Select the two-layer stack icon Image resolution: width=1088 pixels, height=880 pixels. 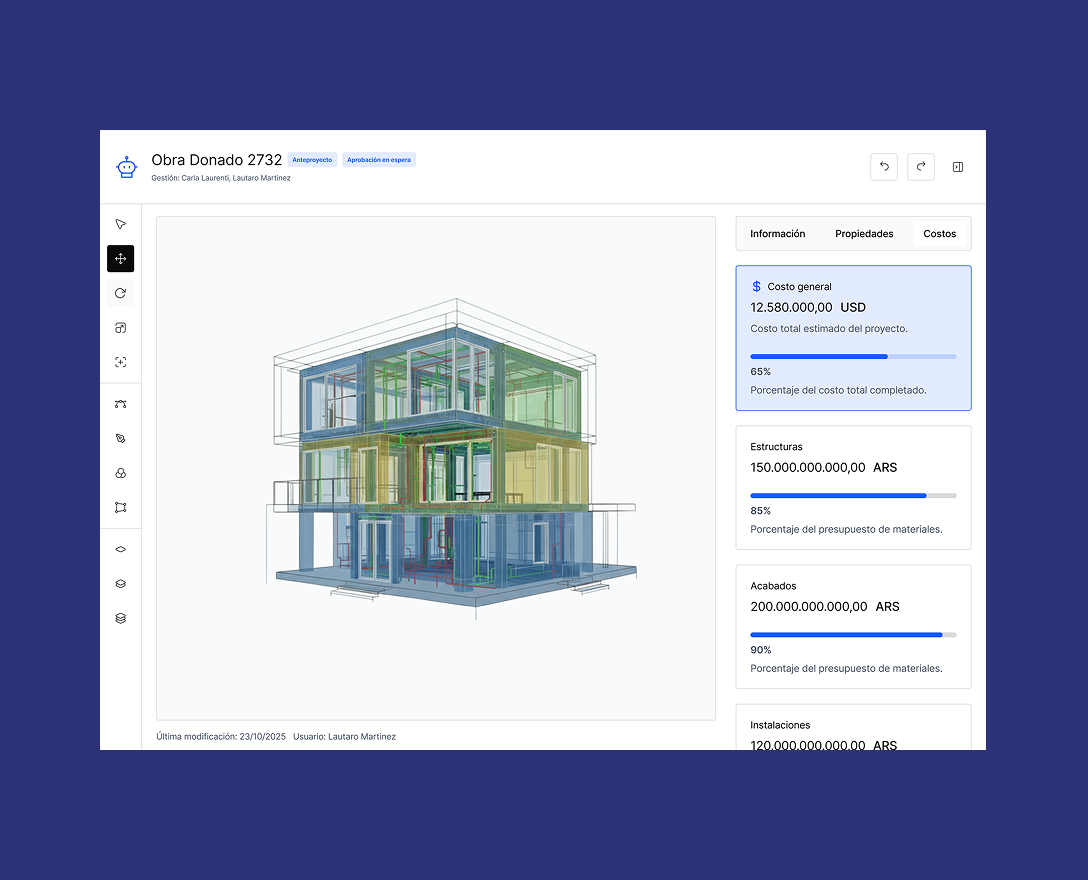coord(120,584)
